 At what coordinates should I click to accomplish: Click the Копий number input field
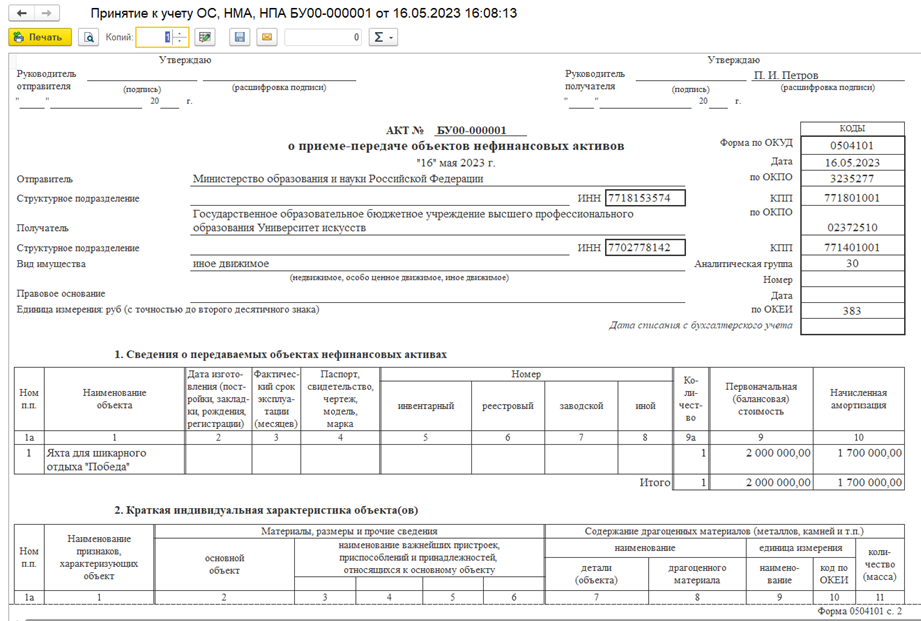tap(155, 37)
